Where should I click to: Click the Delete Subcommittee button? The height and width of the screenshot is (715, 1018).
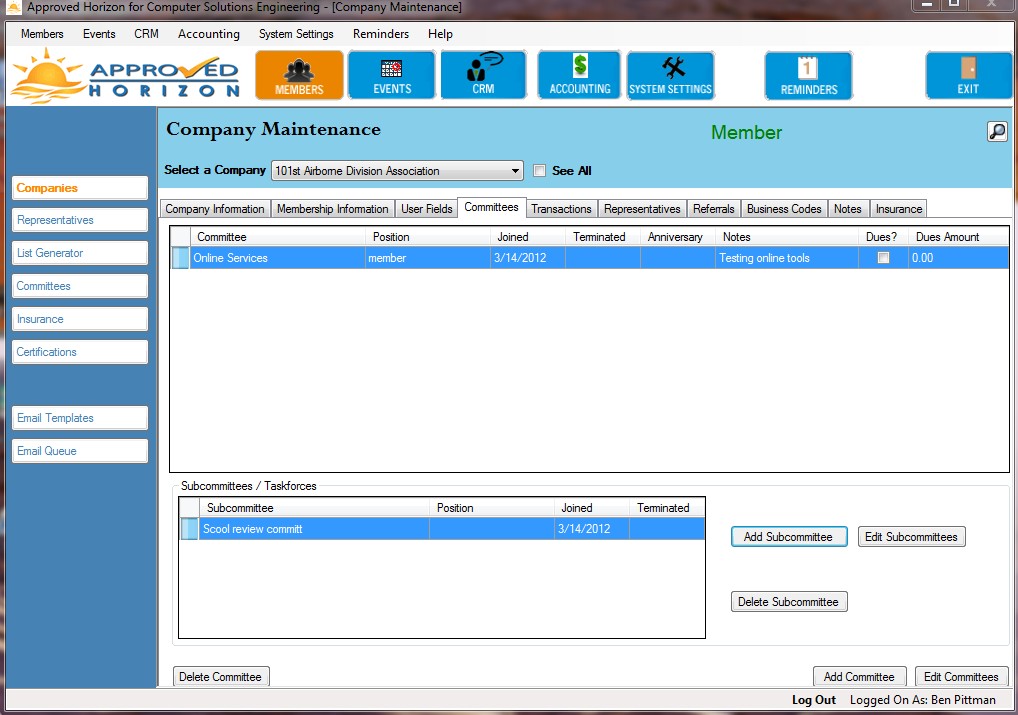coord(789,601)
